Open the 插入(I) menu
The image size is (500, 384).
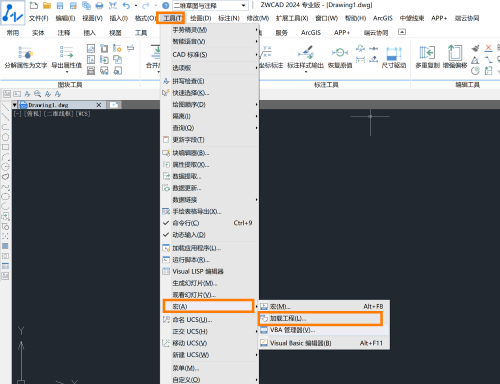(119, 18)
